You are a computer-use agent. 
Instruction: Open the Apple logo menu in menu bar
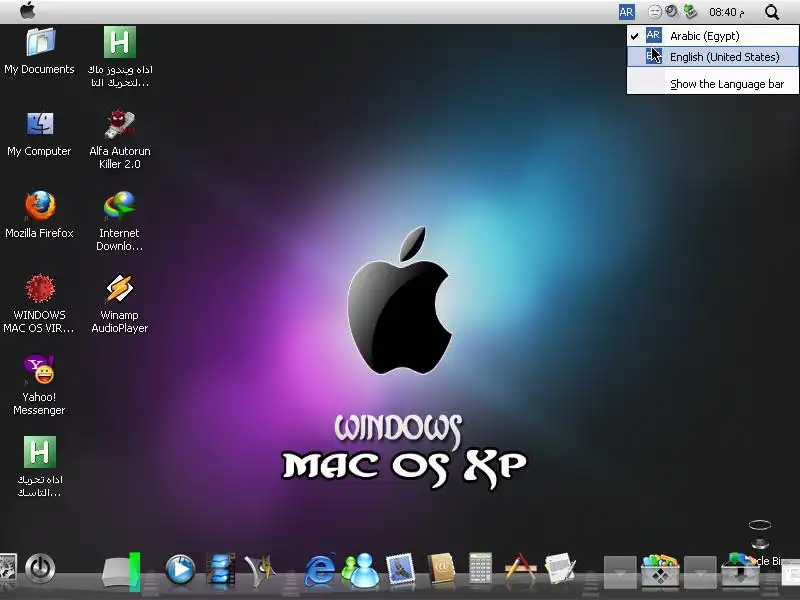click(x=28, y=11)
